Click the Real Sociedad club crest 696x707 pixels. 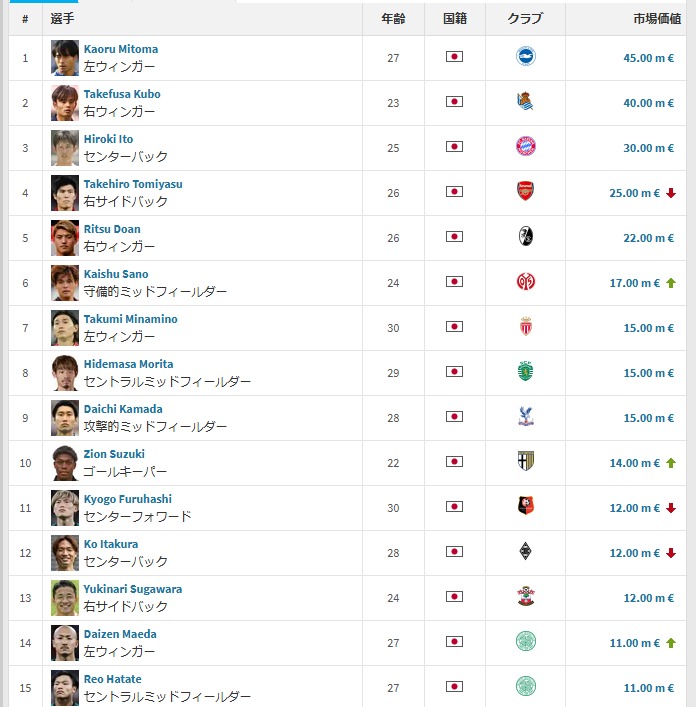coord(525,102)
